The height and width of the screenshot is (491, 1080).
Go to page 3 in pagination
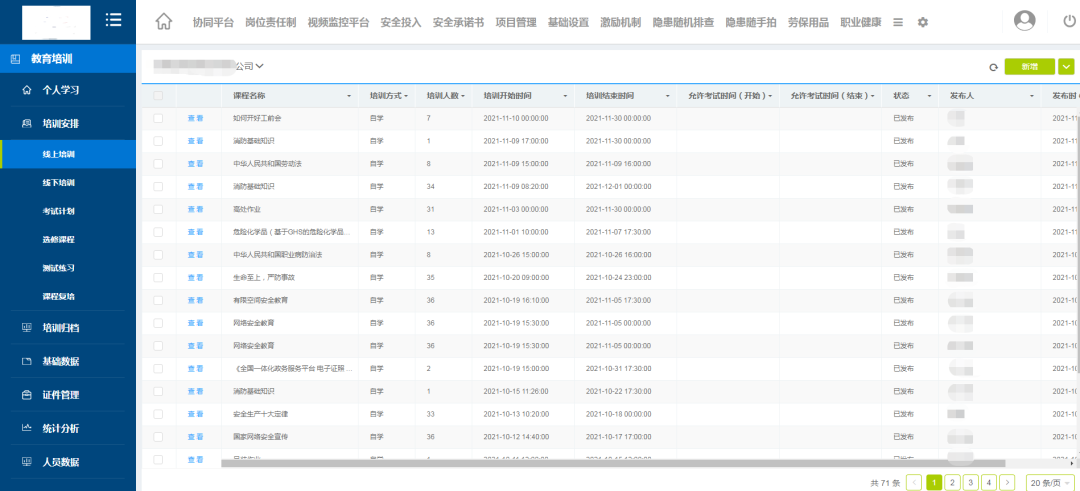point(970,482)
